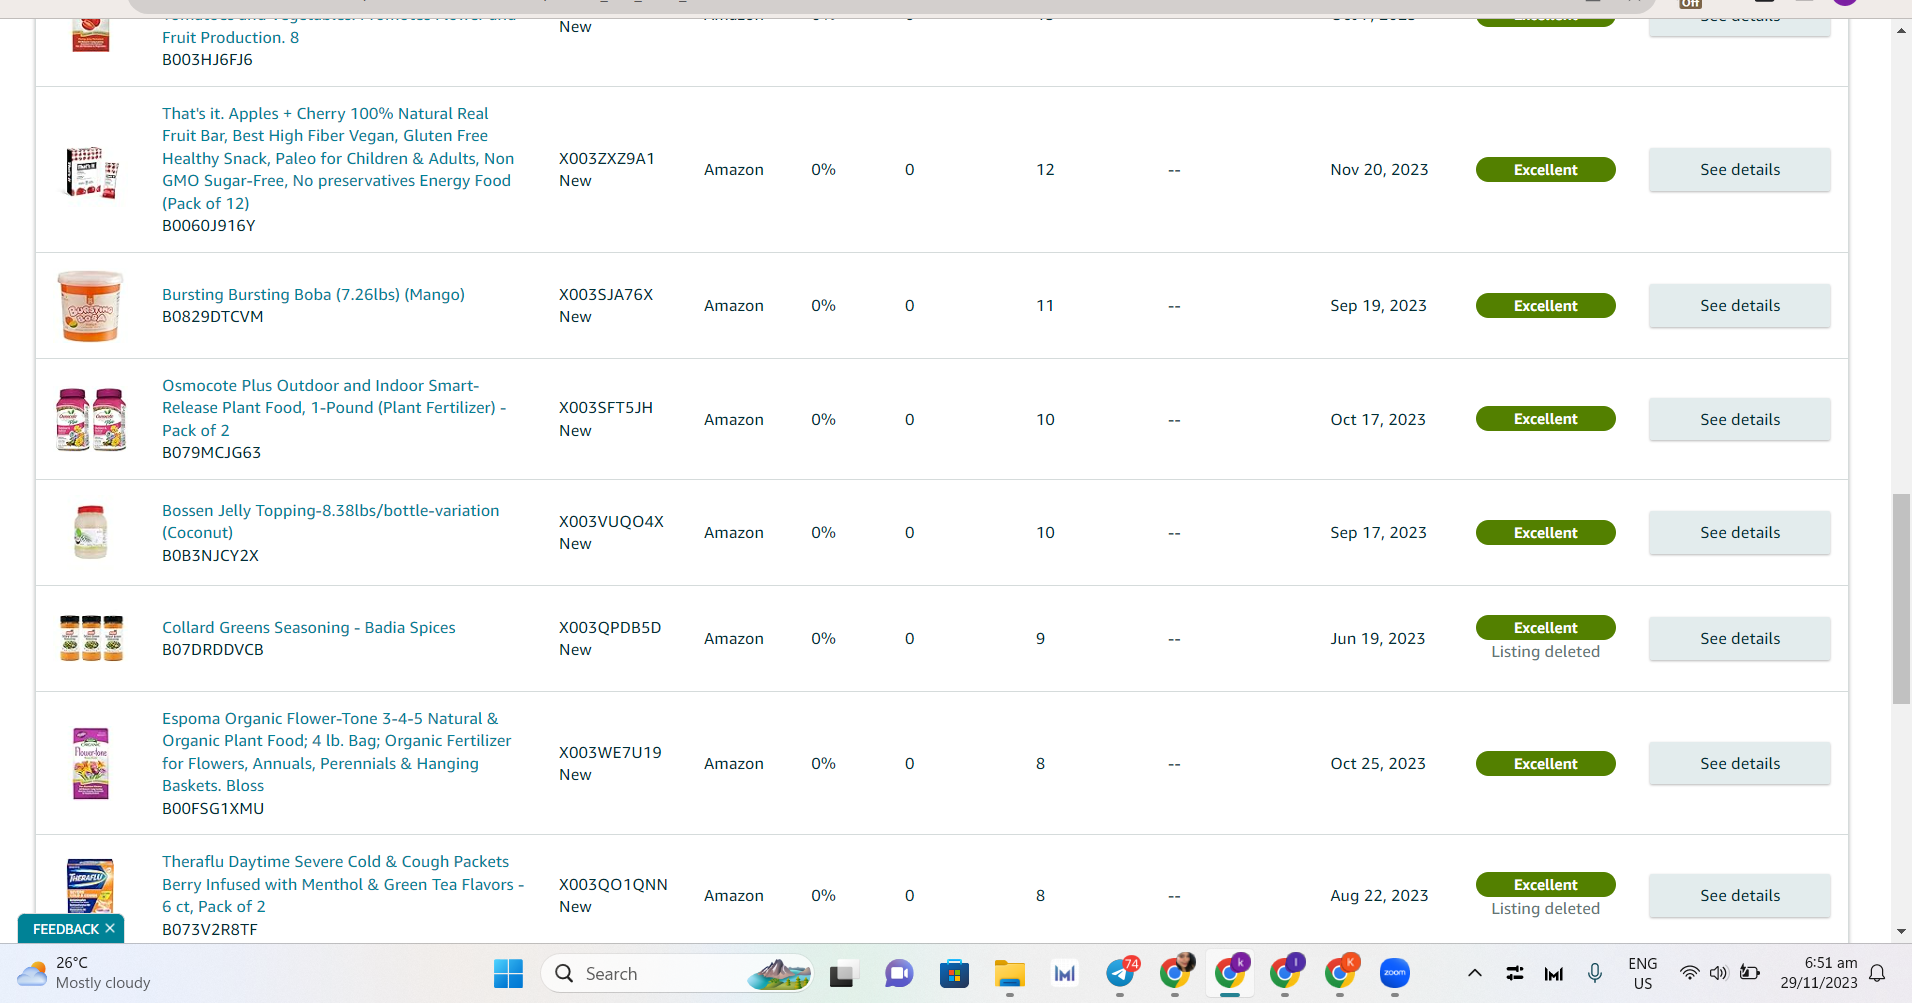Click the Excellent badge for Bursting Boba
Screen dimensions: 1912x1003
point(1545,306)
